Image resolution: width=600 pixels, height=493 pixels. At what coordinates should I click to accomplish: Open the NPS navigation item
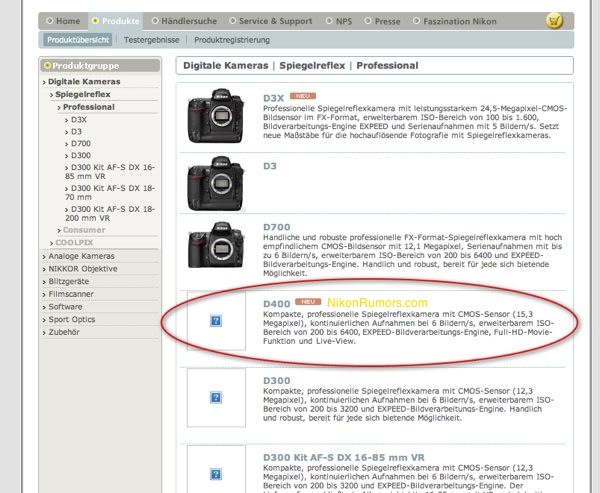339,21
